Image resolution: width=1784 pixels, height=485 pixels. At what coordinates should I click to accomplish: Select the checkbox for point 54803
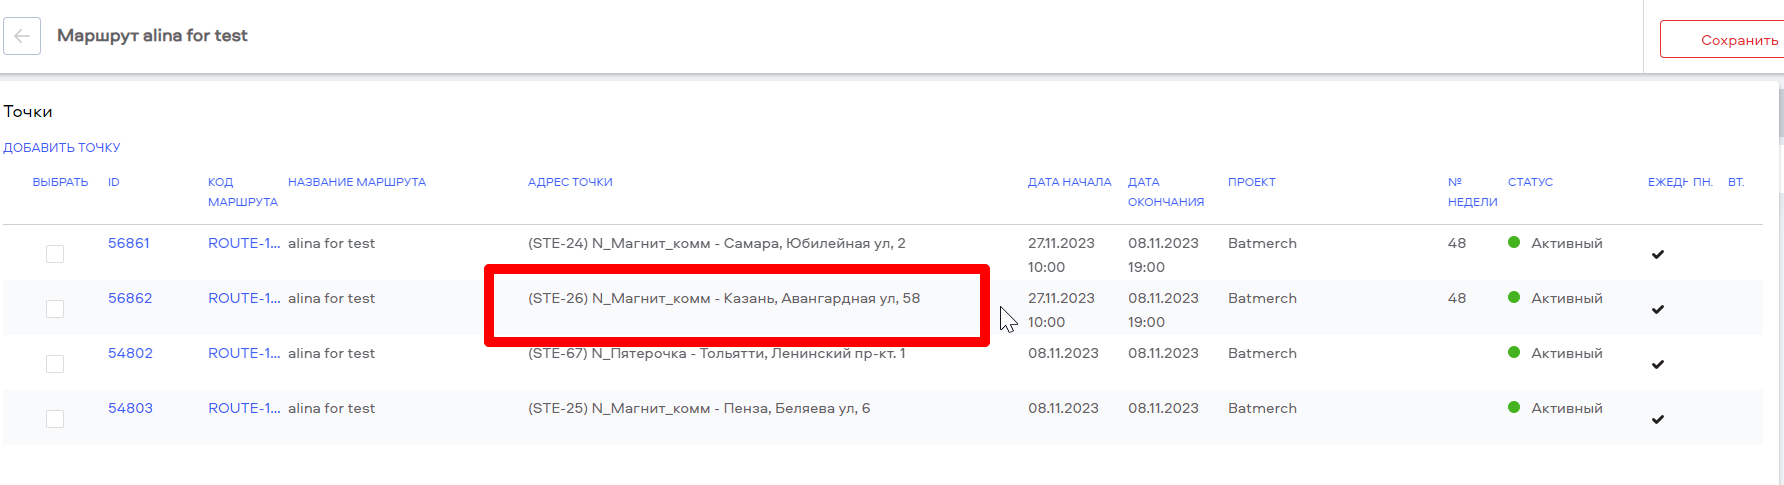[x=55, y=419]
